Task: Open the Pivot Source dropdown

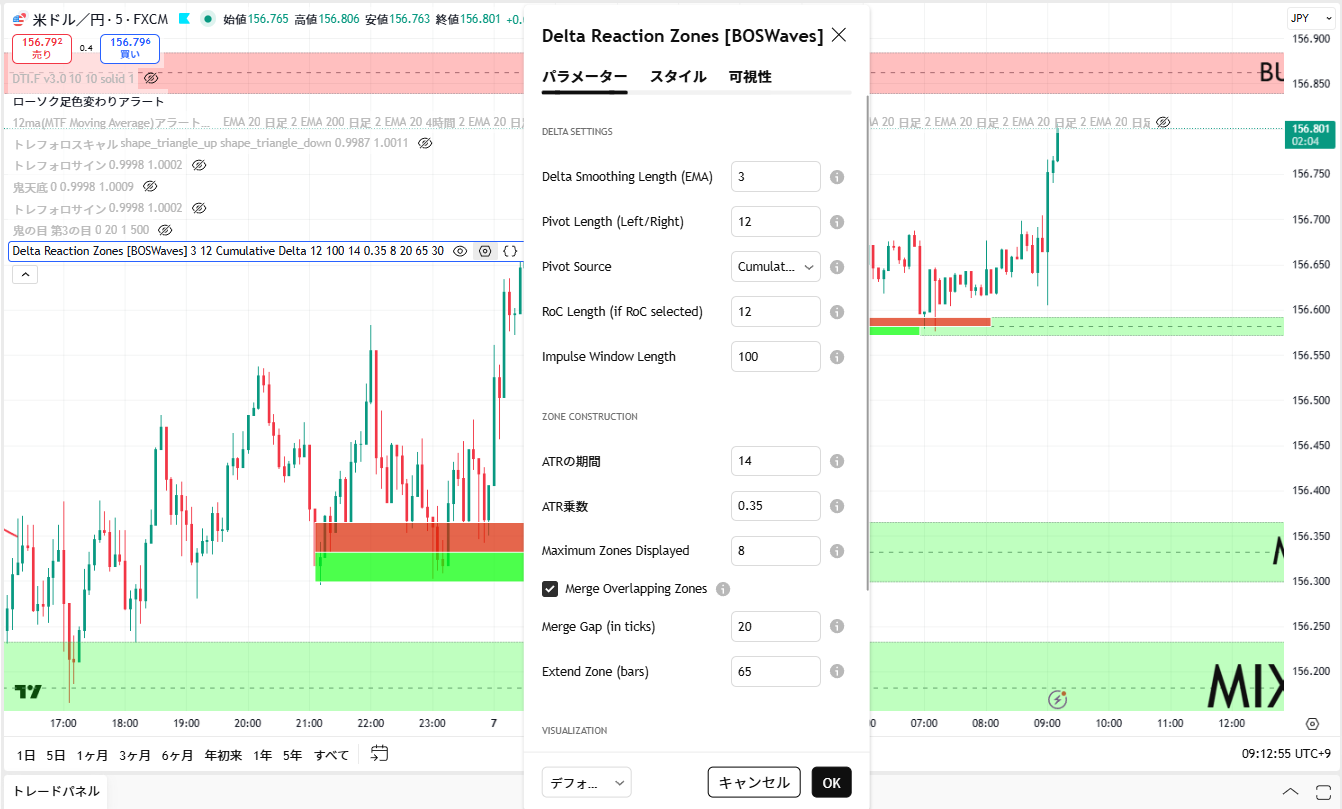Action: tap(775, 267)
